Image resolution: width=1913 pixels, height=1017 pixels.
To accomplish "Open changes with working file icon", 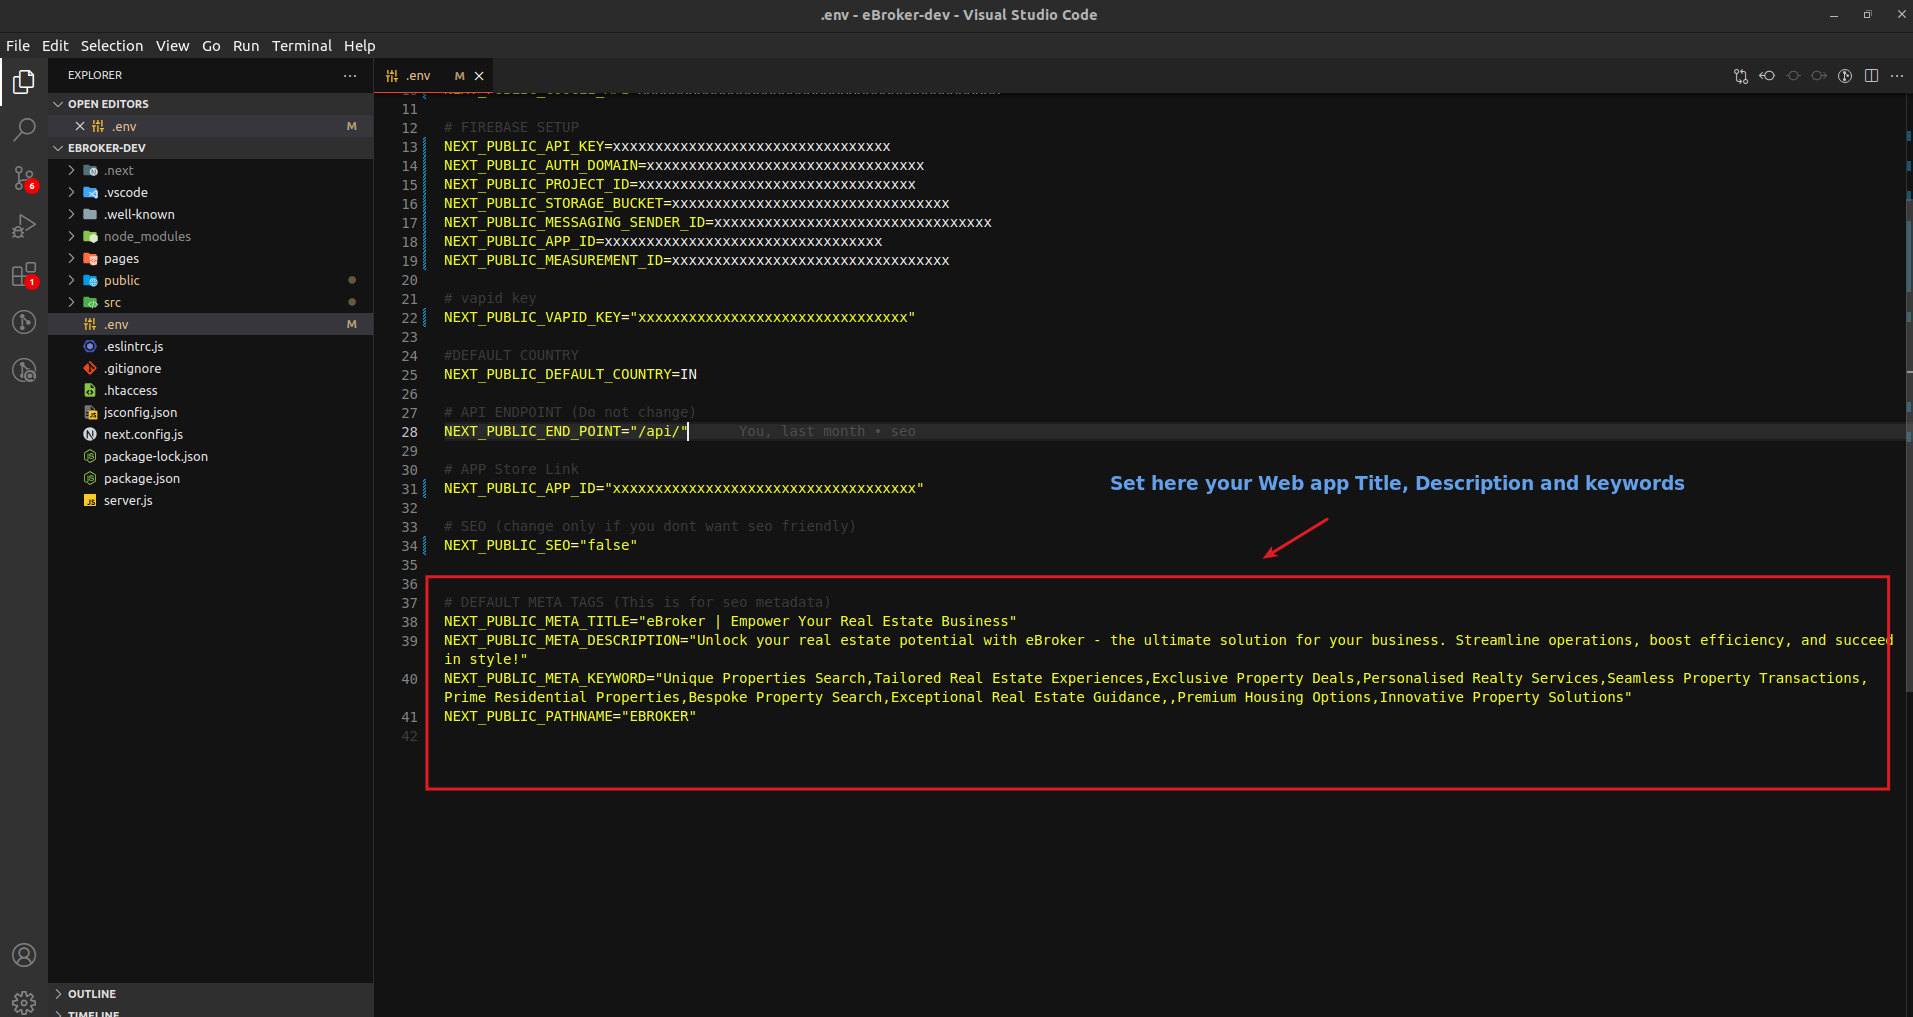I will point(1793,76).
